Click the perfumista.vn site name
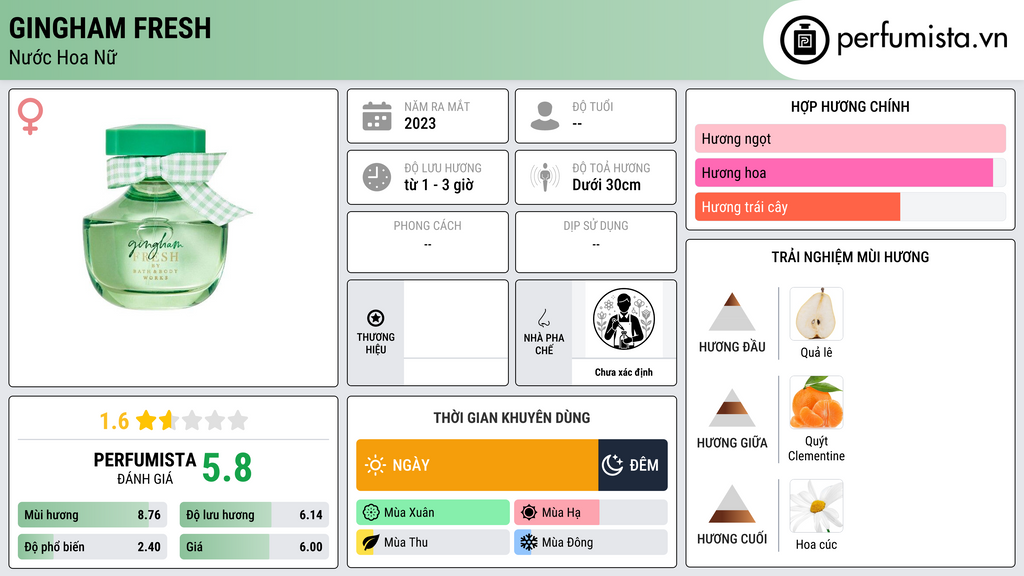Image resolution: width=1024 pixels, height=576 pixels. (922, 38)
